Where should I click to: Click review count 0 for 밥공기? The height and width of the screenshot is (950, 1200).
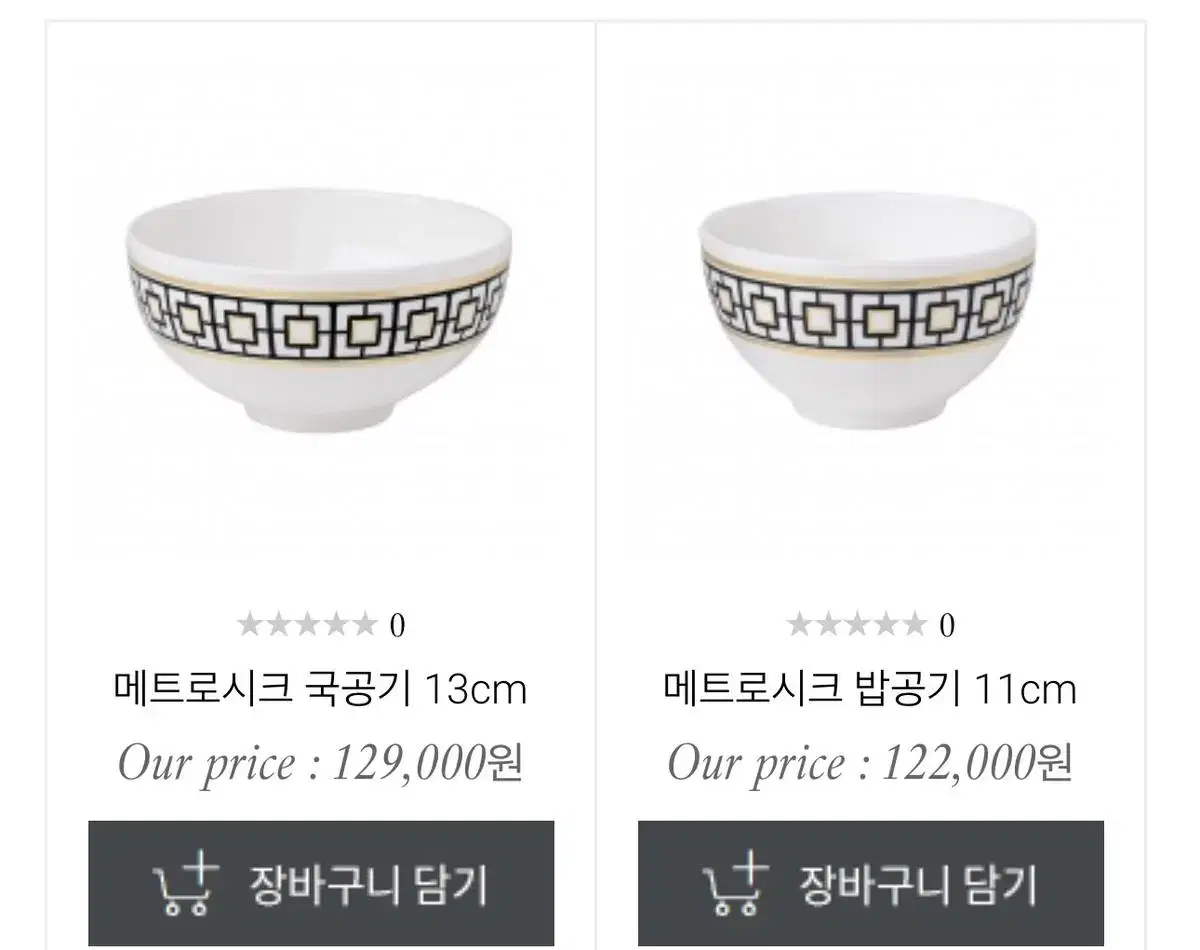pos(947,627)
